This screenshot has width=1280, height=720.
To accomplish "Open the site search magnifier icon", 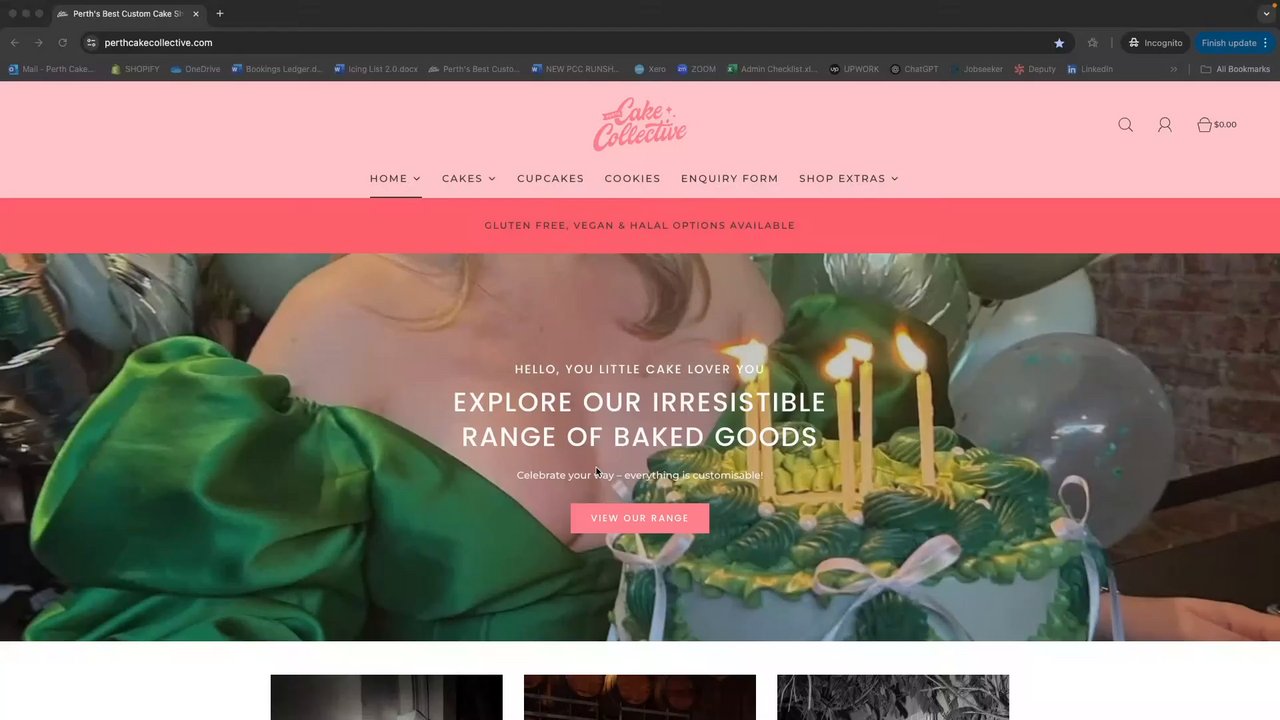I will [x=1125, y=125].
